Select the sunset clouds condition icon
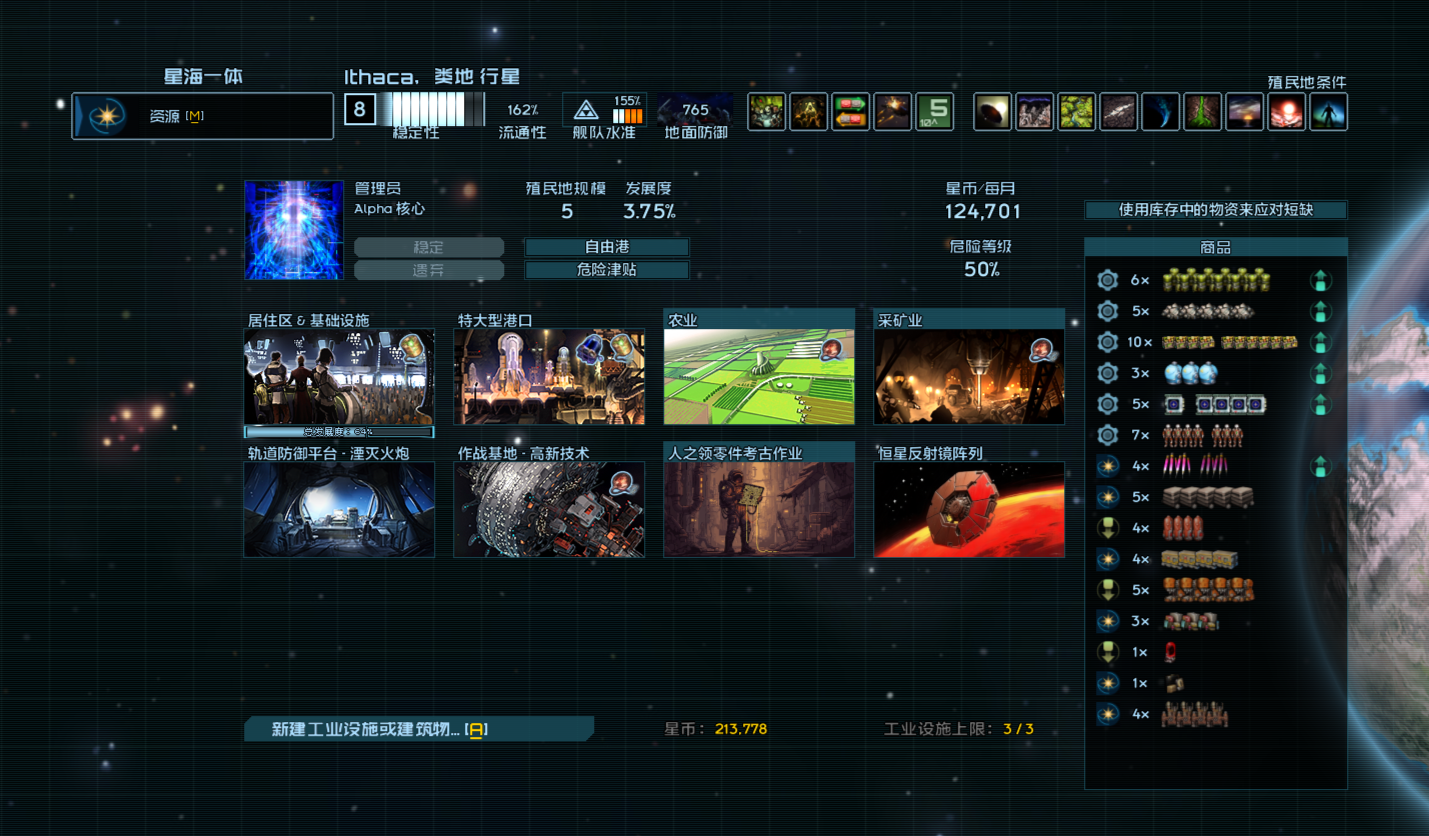Image resolution: width=1429 pixels, height=836 pixels. (1245, 112)
